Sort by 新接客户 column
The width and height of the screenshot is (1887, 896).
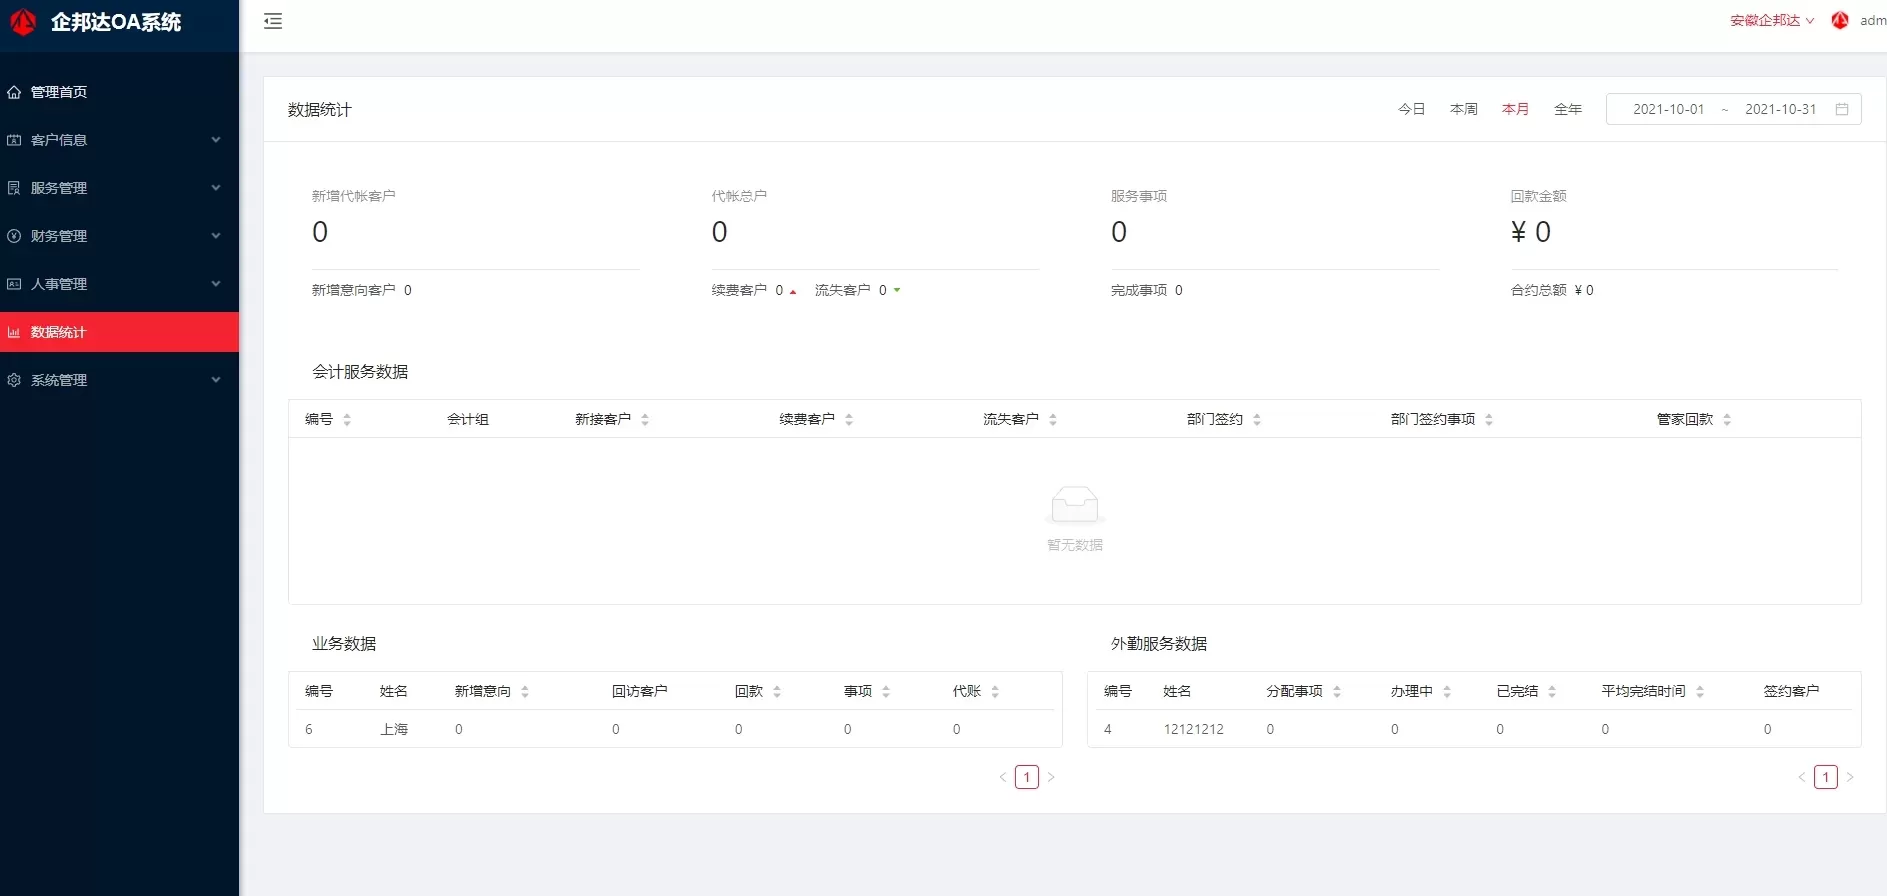[x=645, y=420]
